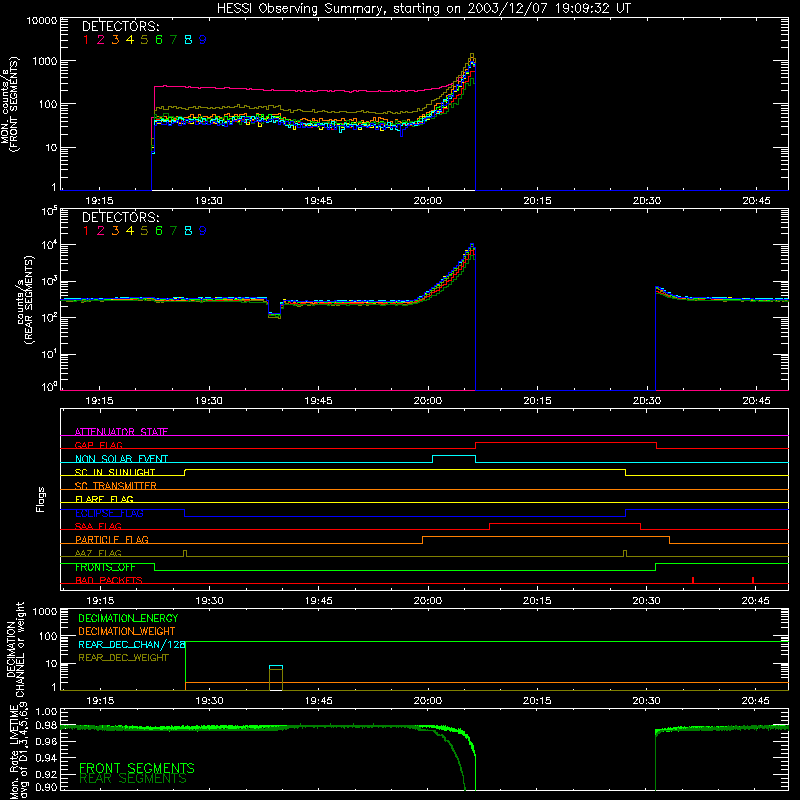Viewport: 800px width, 800px height.
Task: Click the FRONTS_OFF flag label
Action: click(105, 567)
